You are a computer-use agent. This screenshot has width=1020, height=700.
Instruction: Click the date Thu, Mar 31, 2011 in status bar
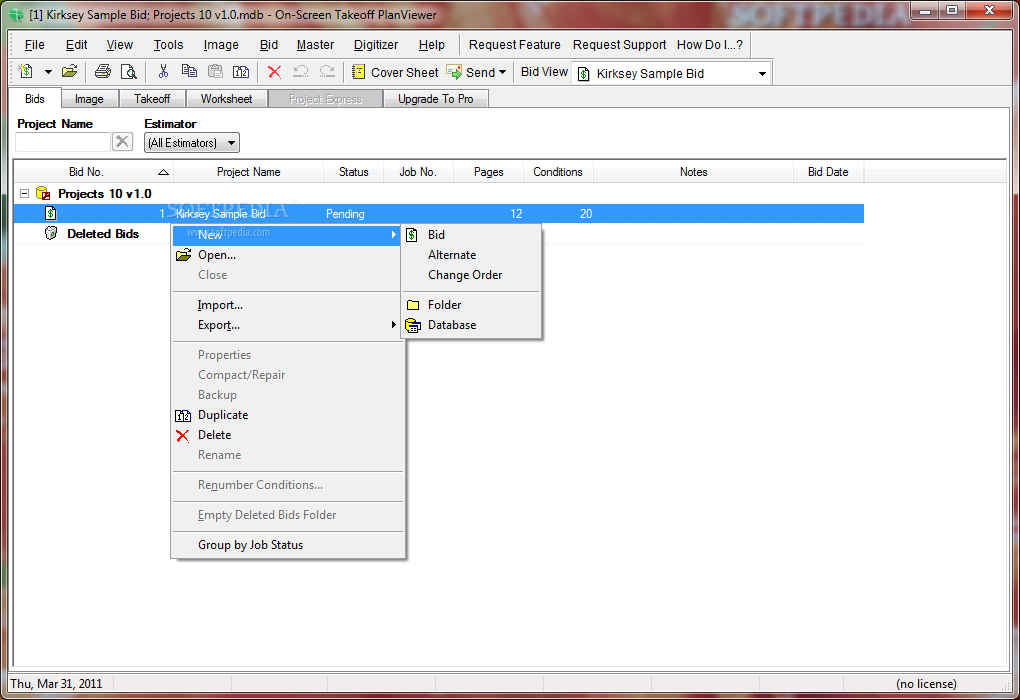(57, 684)
